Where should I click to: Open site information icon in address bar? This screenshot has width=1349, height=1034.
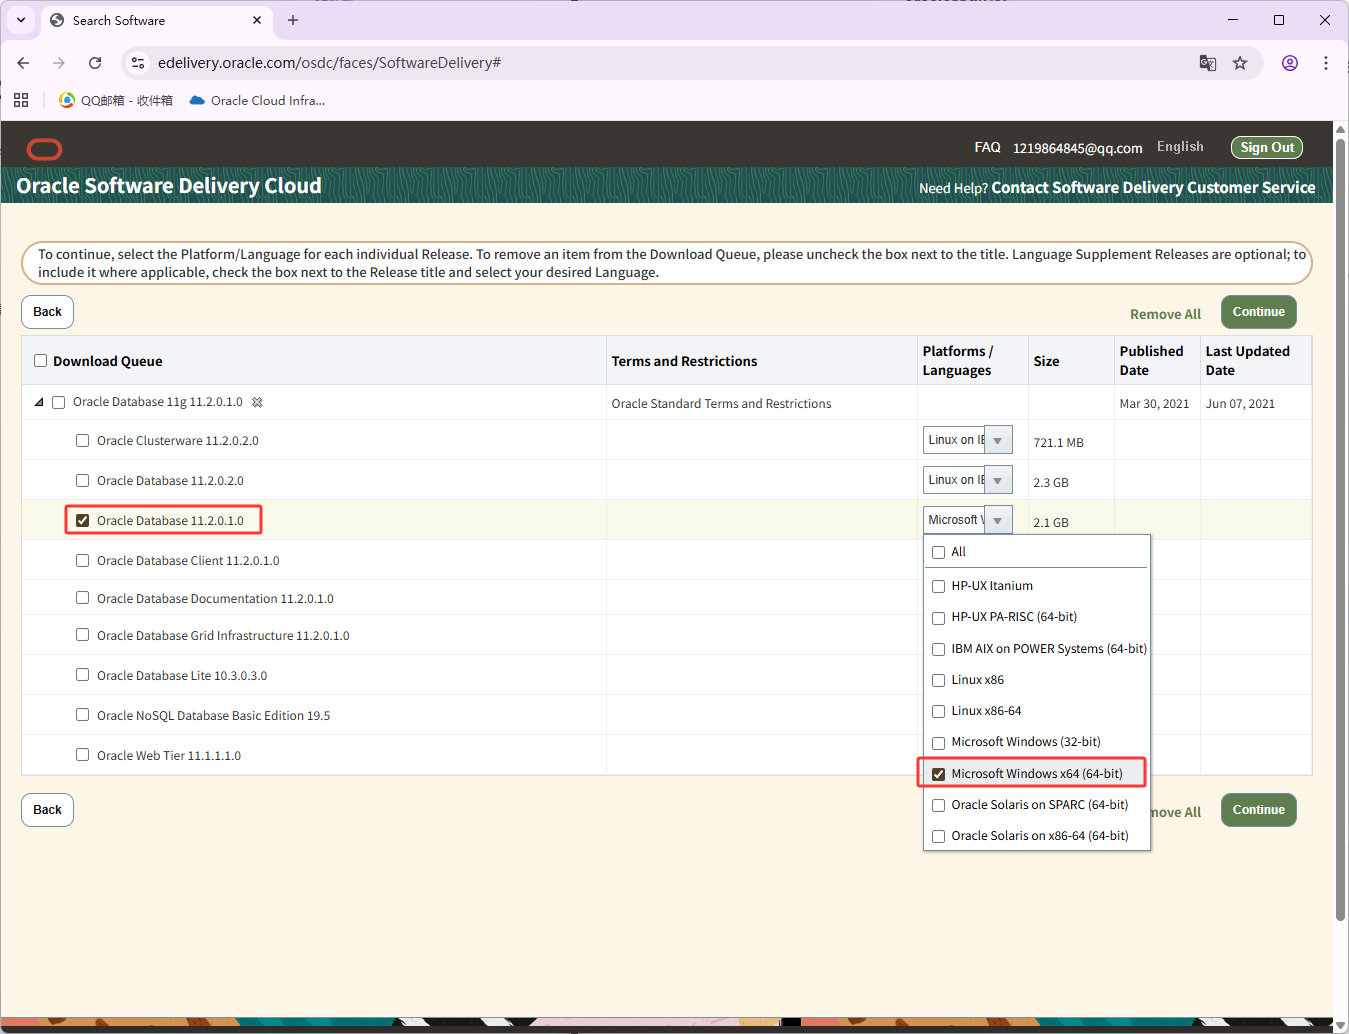pos(138,63)
